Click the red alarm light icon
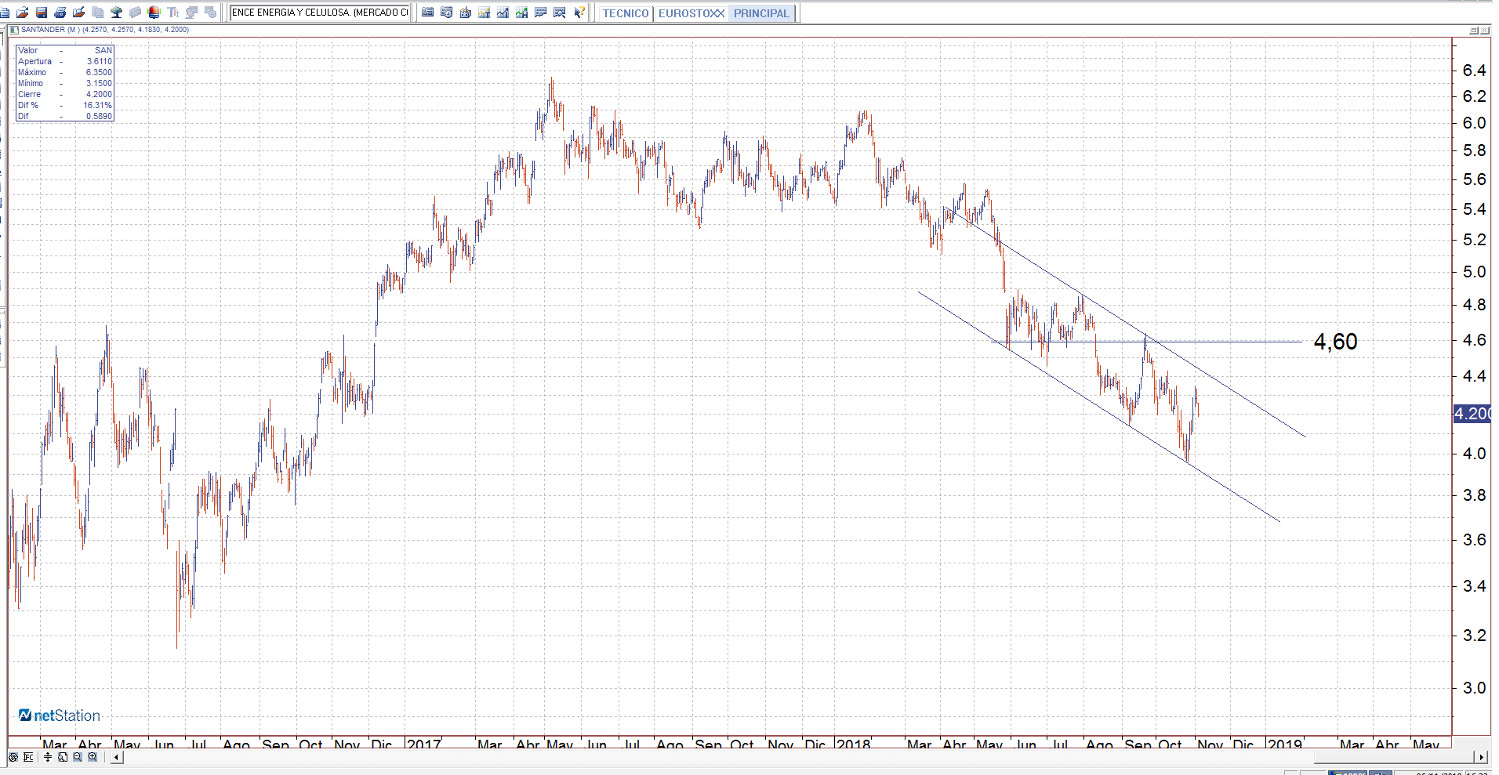 154,13
